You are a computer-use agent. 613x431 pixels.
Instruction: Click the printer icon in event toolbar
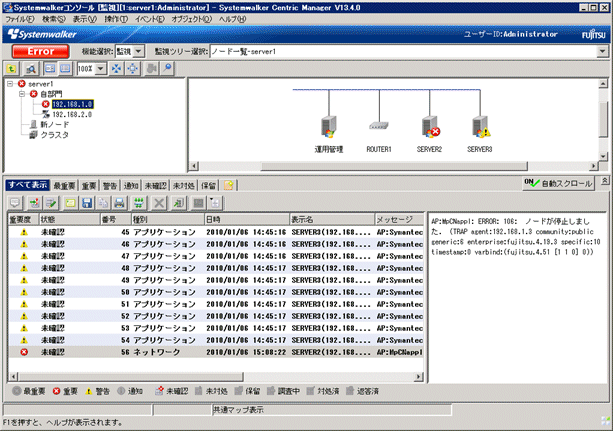coord(119,203)
